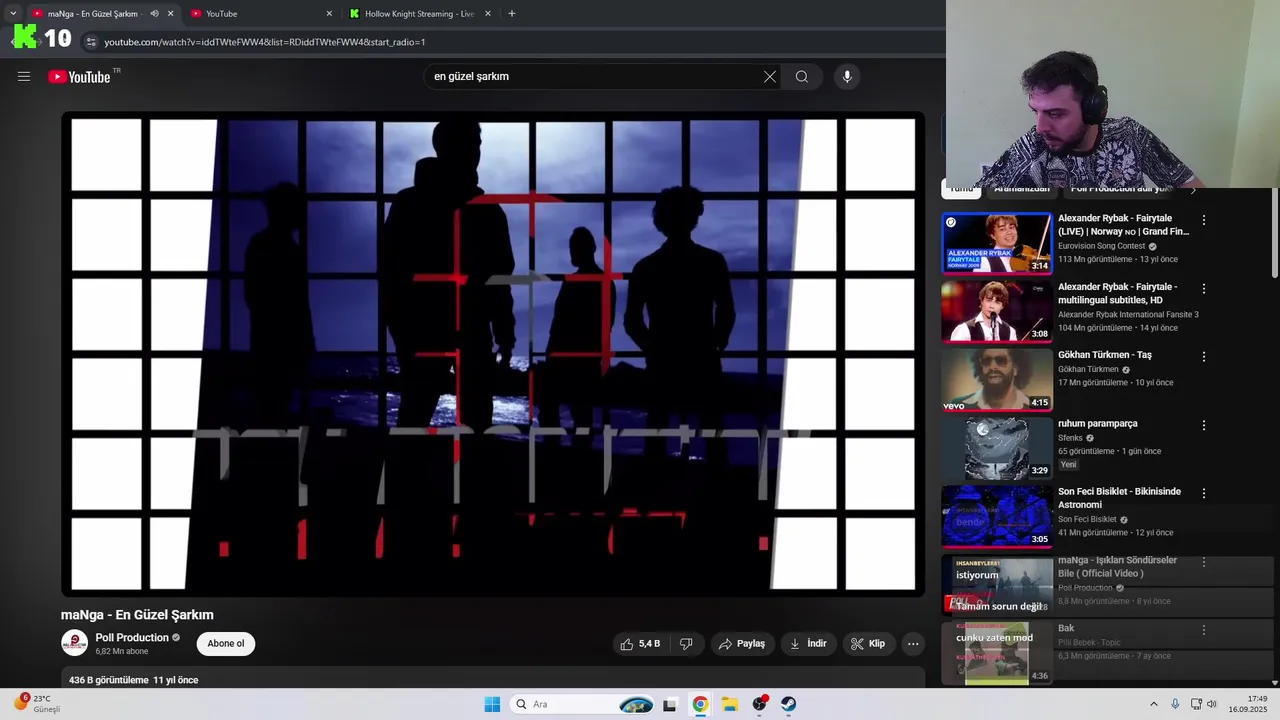
Task: Download the video with İndir
Action: click(808, 644)
